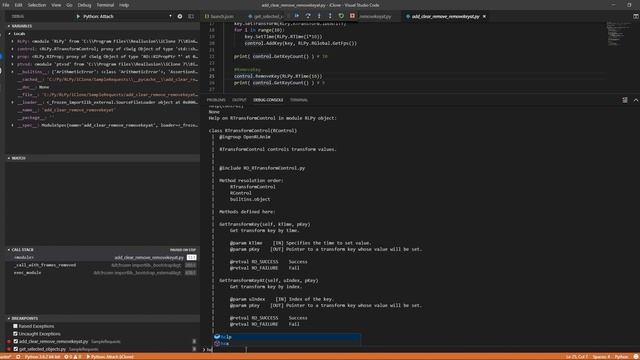Expand the __spec__ variable
This screenshot has height=360, width=640.
(13, 125)
